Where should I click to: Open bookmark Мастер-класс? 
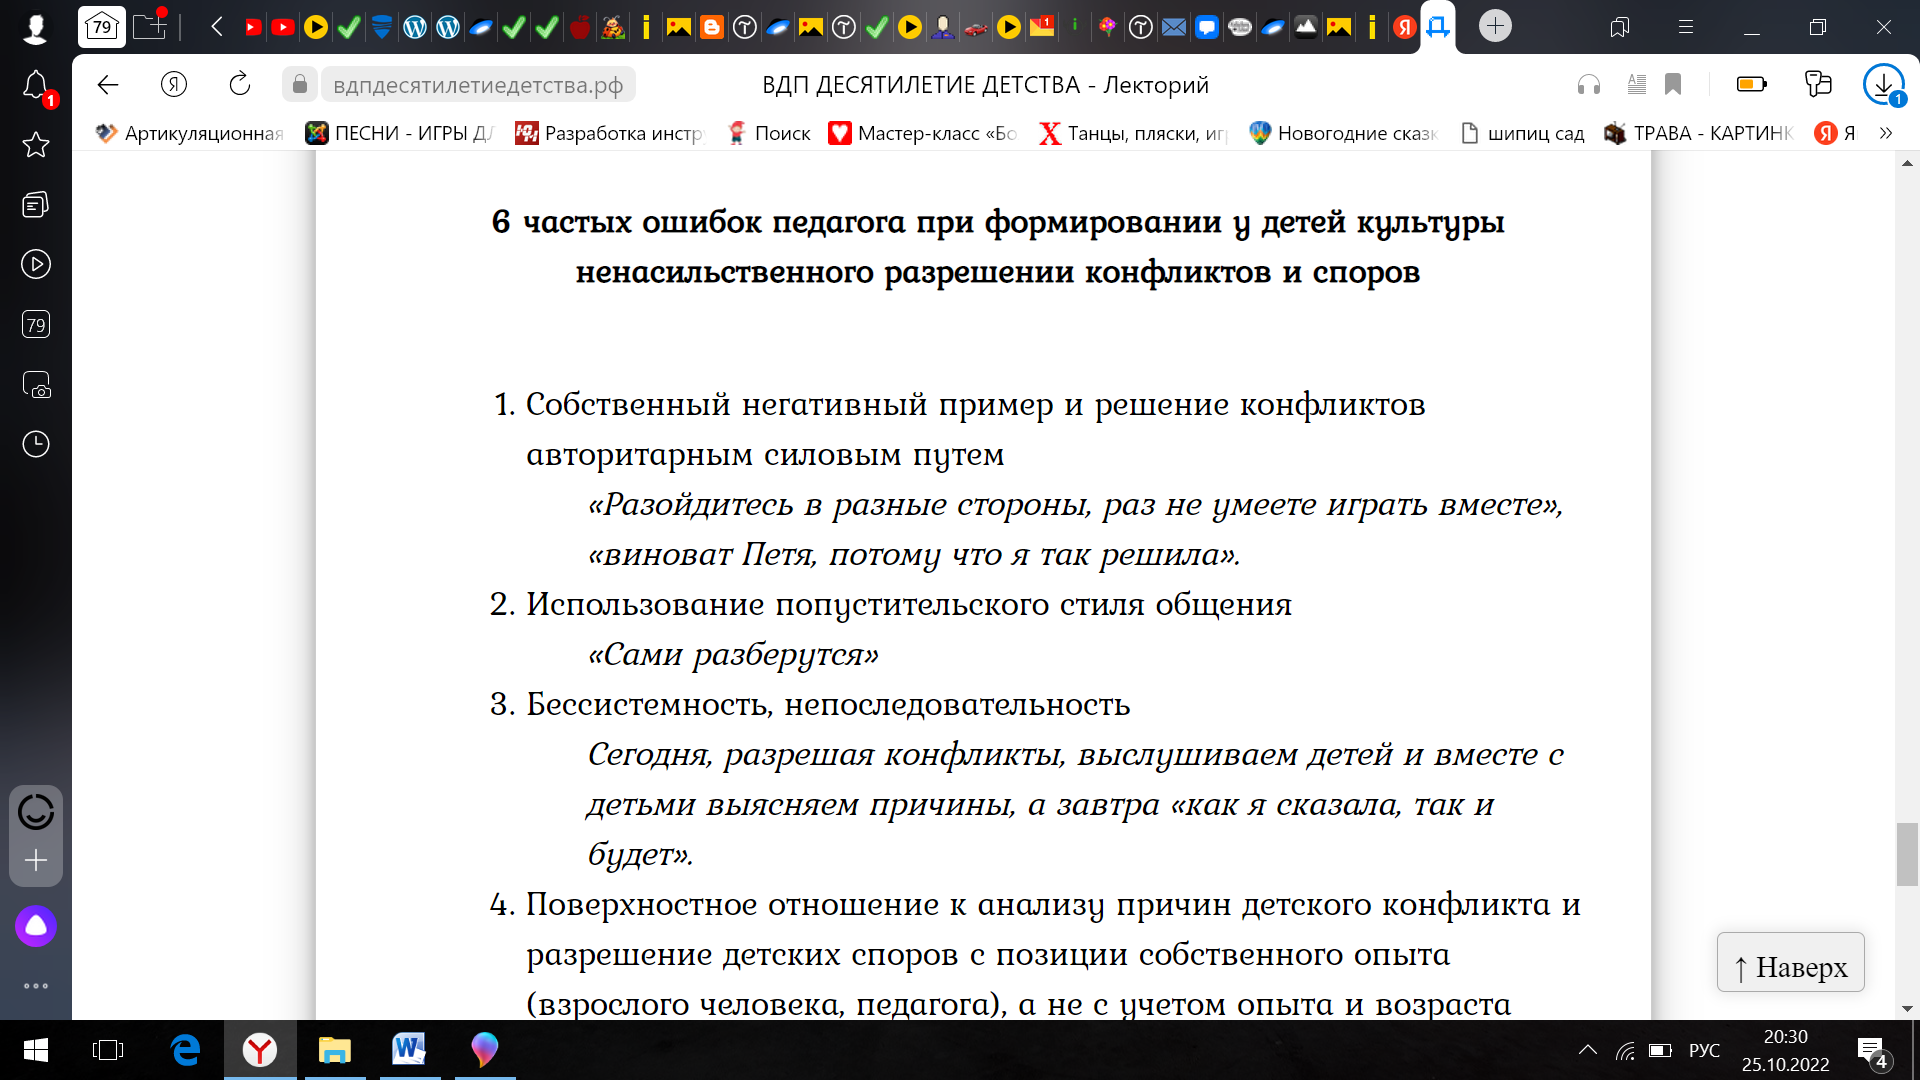(x=923, y=133)
